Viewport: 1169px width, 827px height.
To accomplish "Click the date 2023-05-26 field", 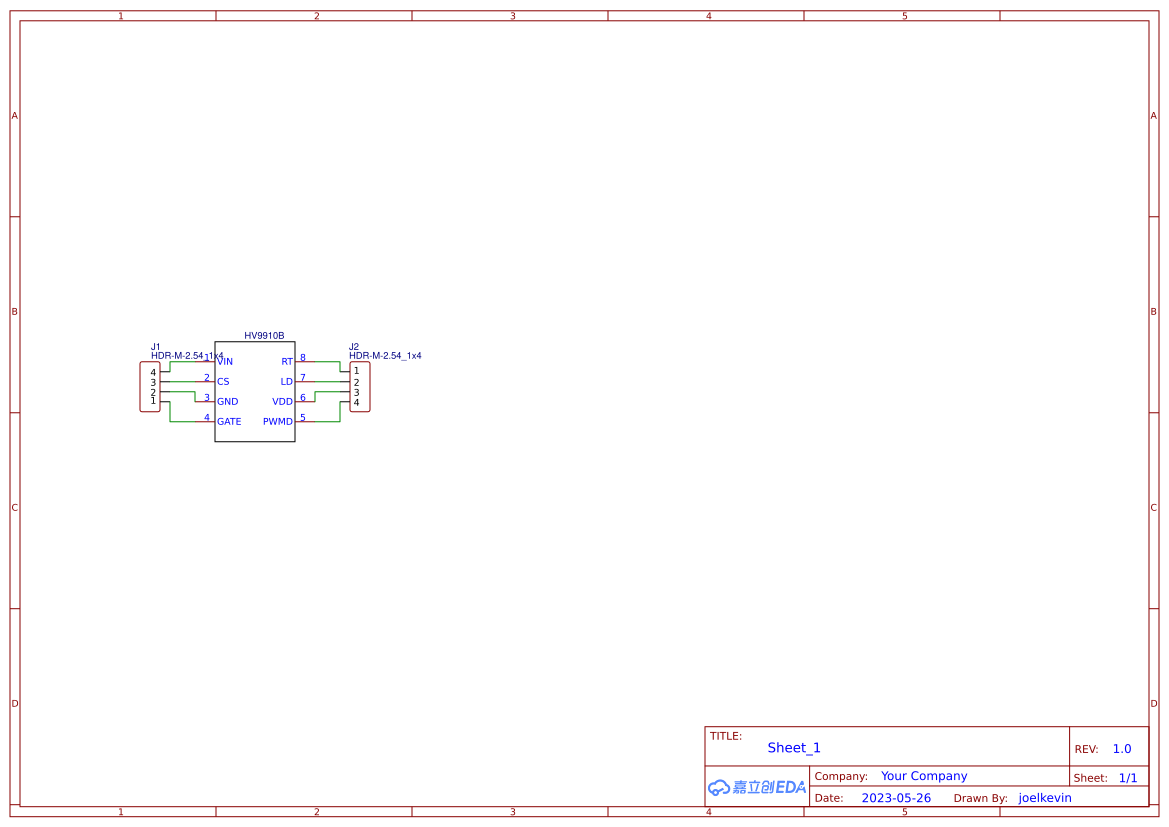I will [x=896, y=797].
